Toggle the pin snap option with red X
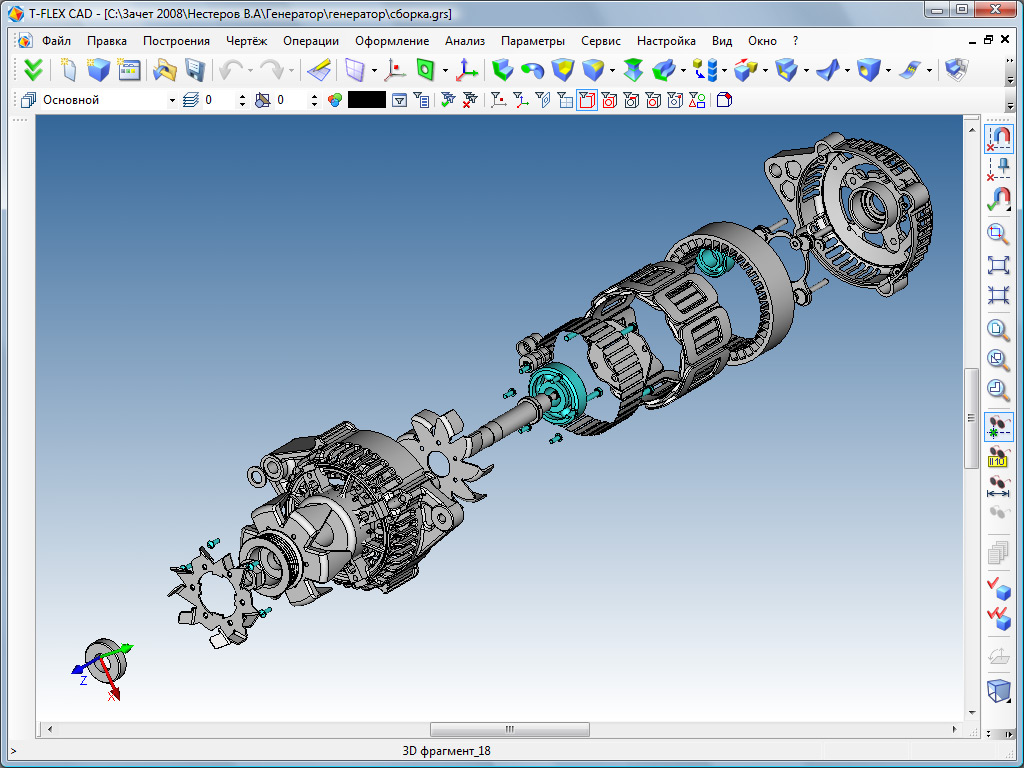Viewport: 1024px width, 768px height. (998, 169)
